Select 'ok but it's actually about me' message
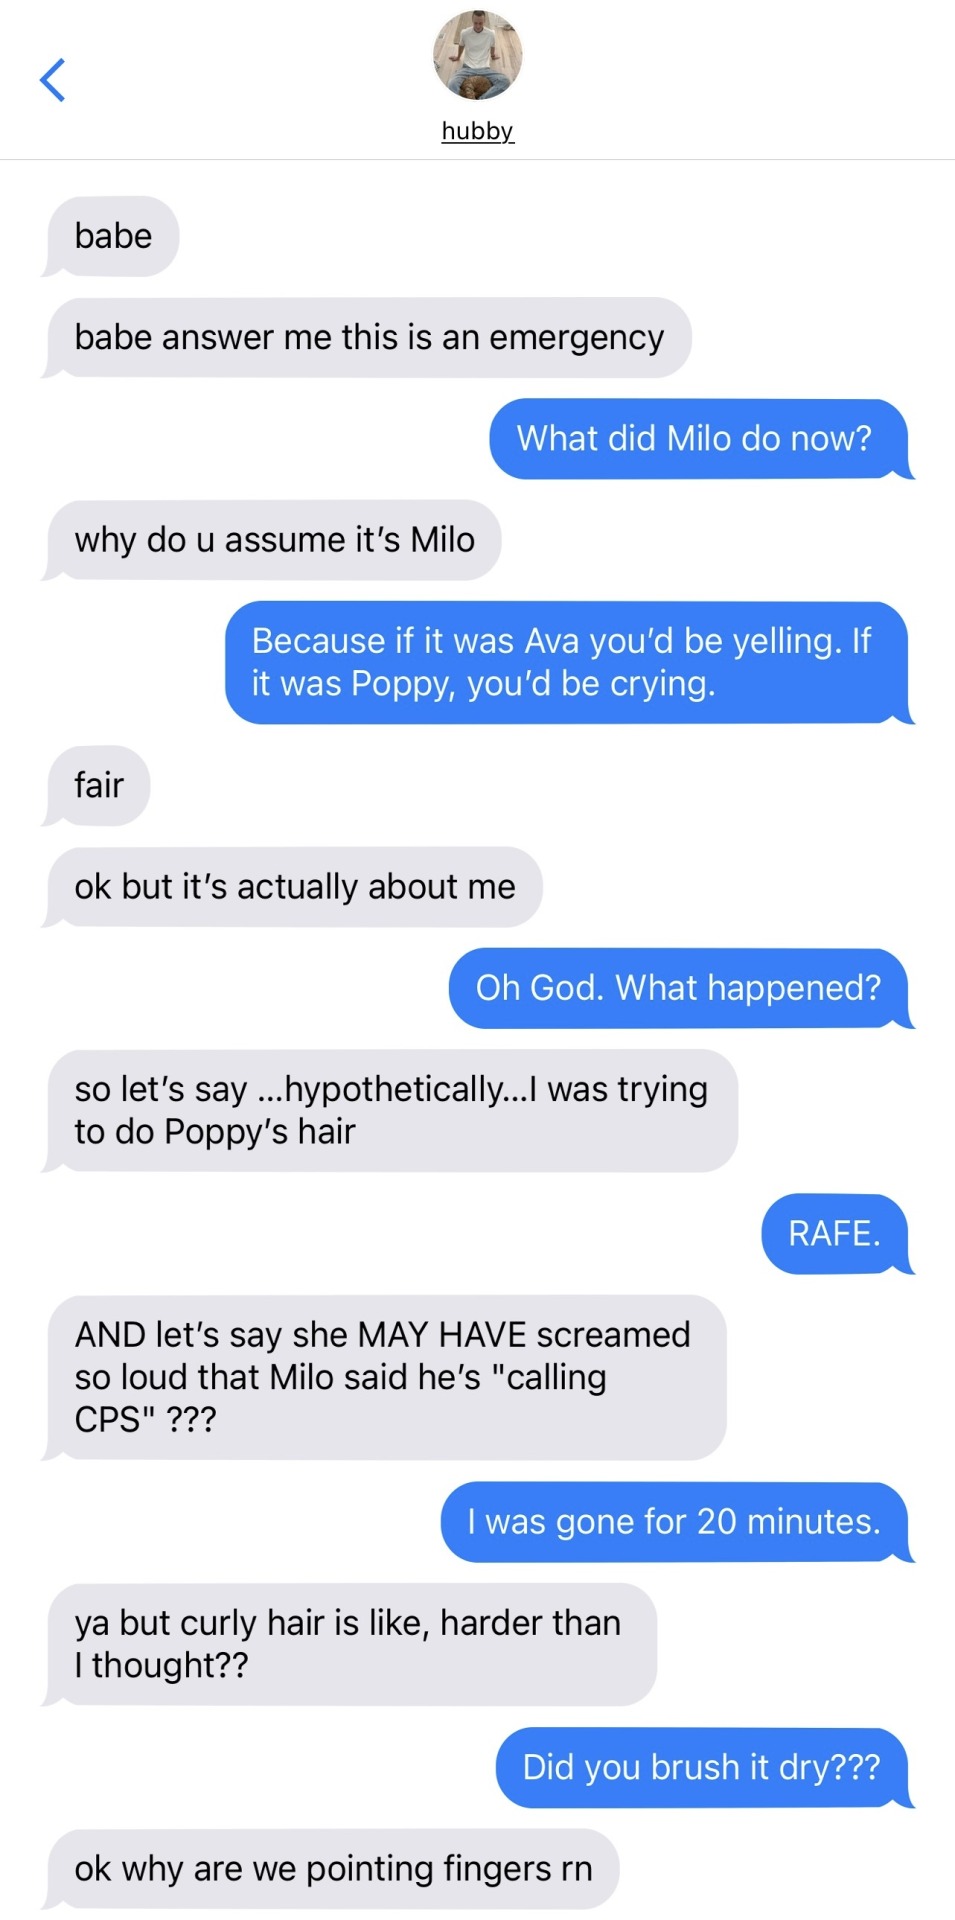 click(294, 887)
